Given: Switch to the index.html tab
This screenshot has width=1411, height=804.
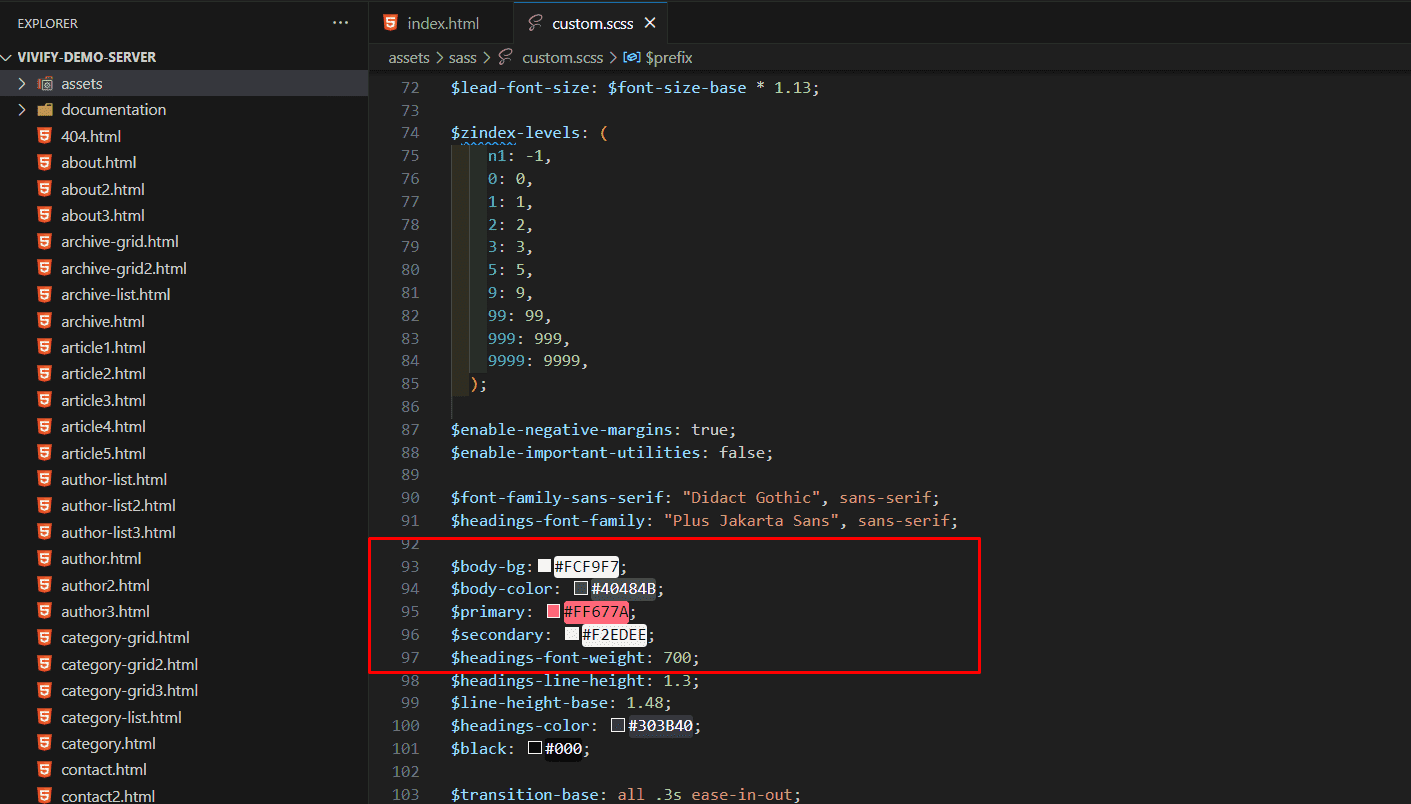Looking at the screenshot, I should click(441, 23).
